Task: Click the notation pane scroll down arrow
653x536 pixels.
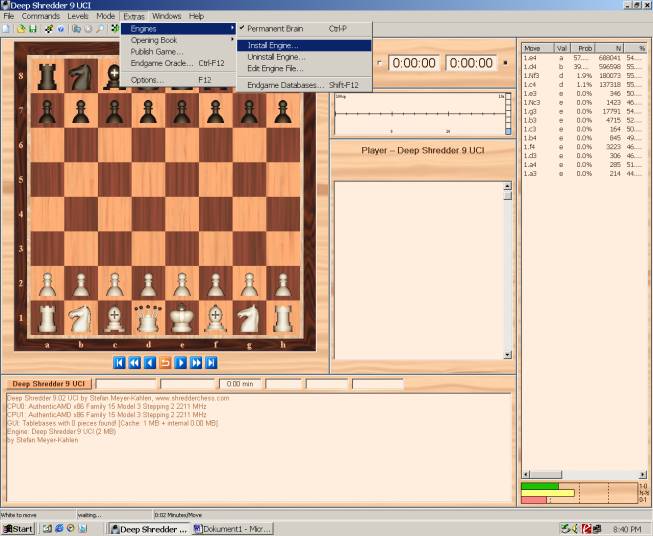Action: pyautogui.click(x=507, y=355)
